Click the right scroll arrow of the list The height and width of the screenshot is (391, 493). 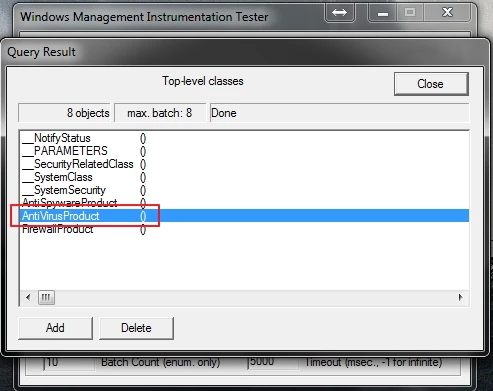pyautogui.click(x=461, y=297)
